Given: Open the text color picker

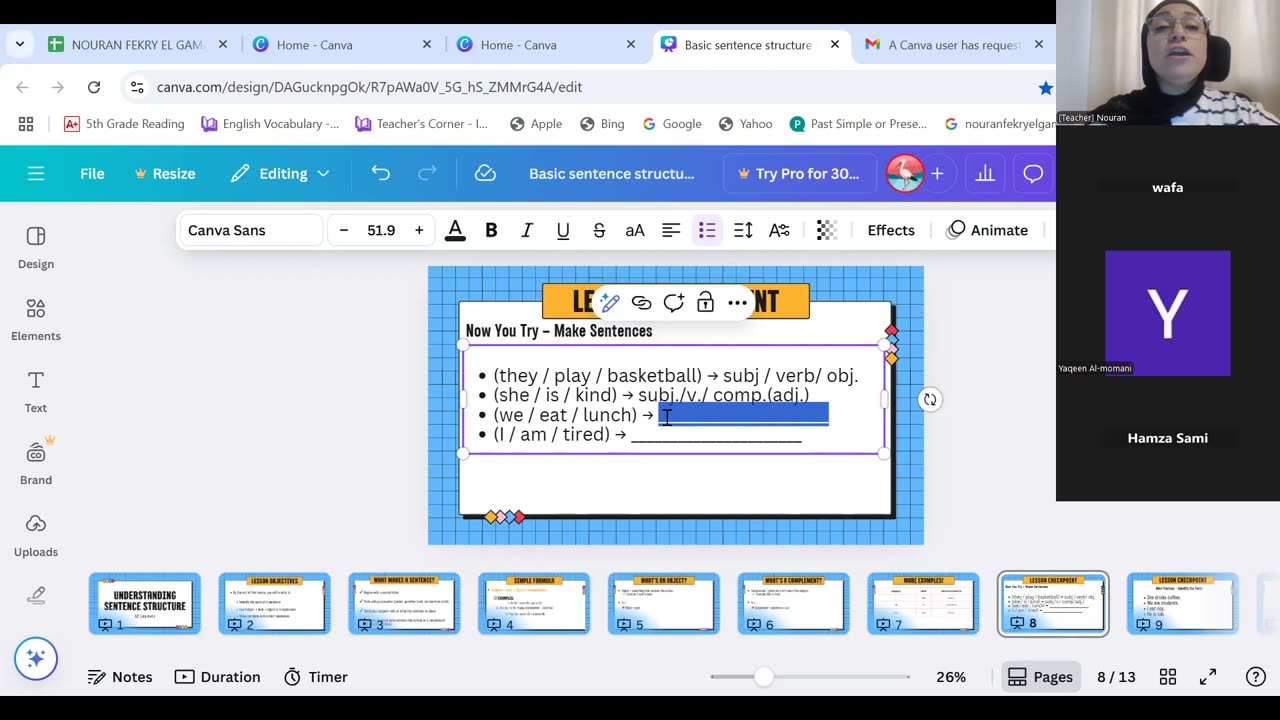Looking at the screenshot, I should pos(455,230).
